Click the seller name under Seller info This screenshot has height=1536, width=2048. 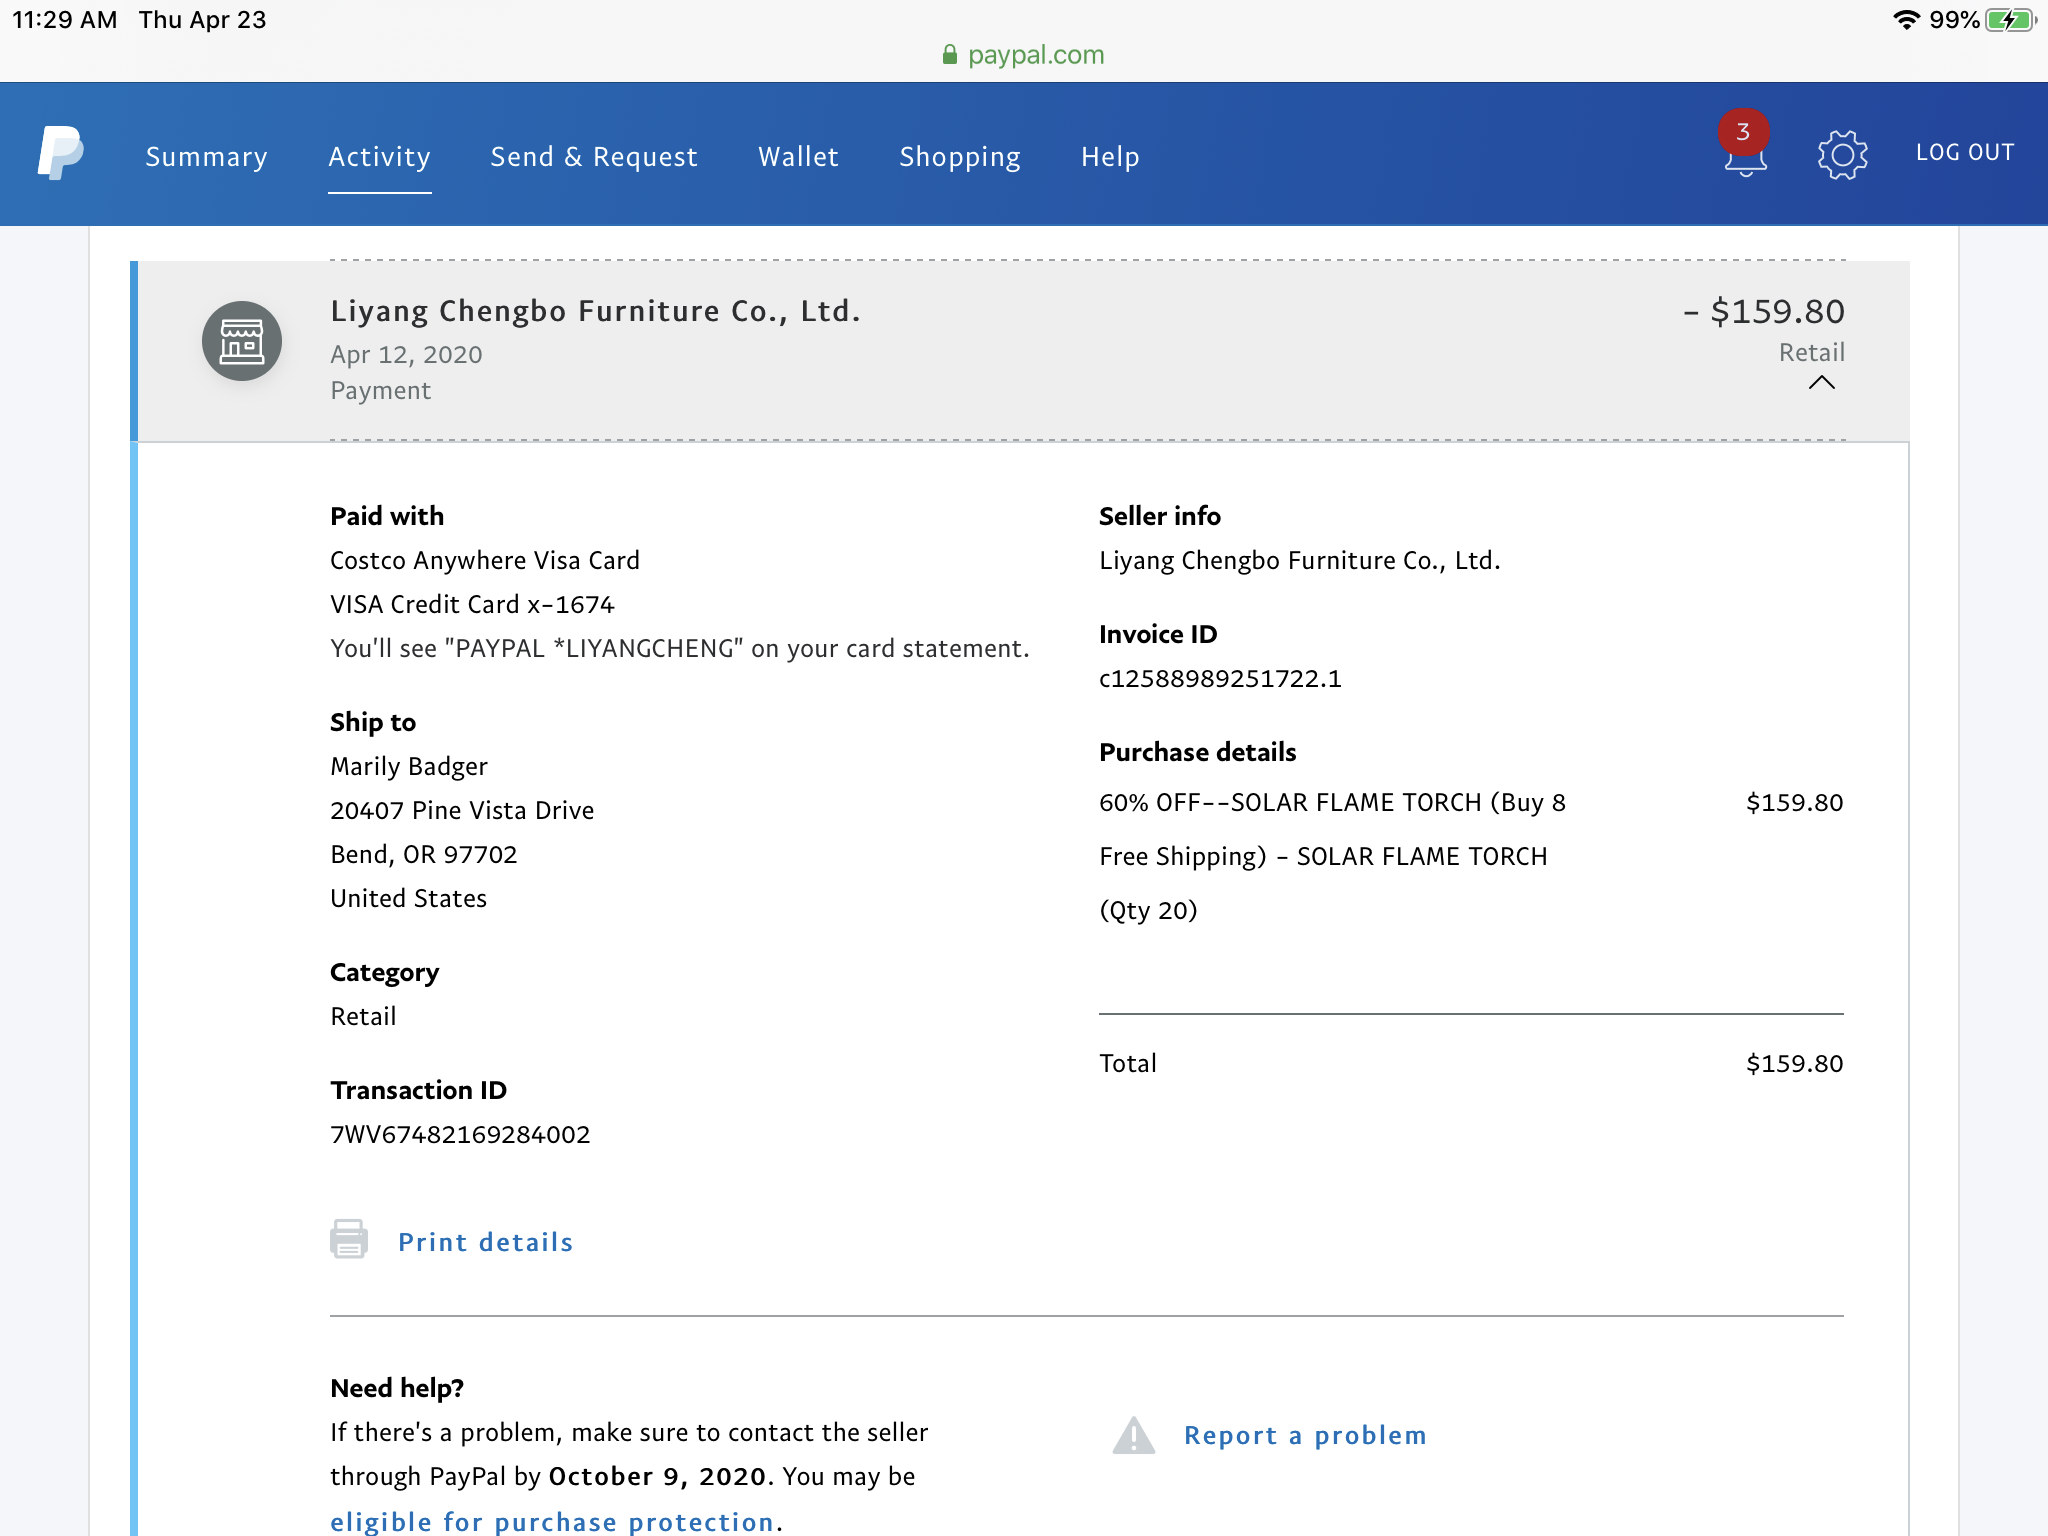(1300, 560)
